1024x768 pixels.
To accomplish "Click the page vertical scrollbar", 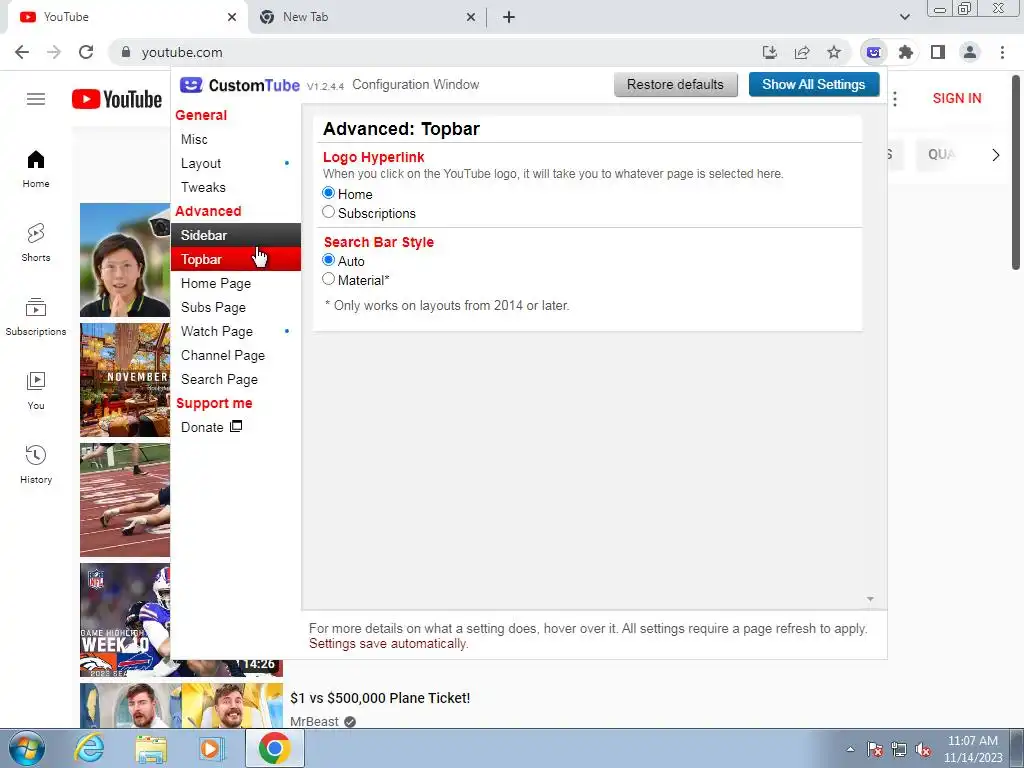I will [1016, 171].
